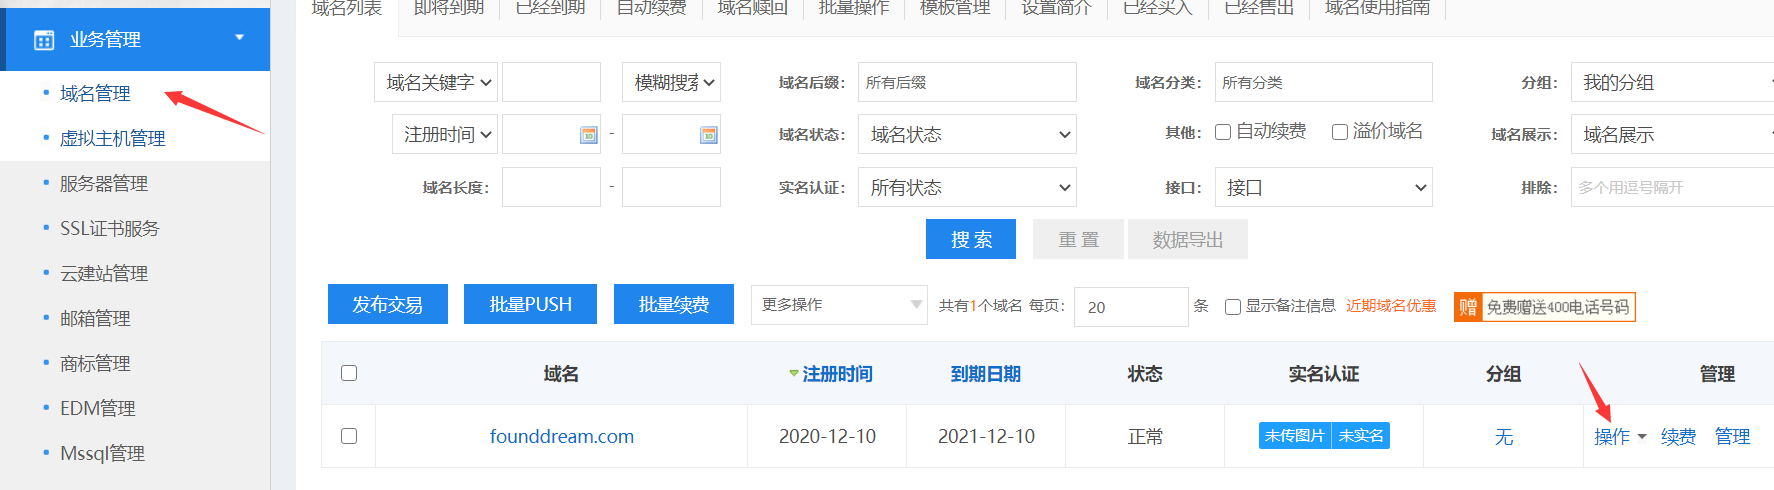Focus the domain keyword input field
The width and height of the screenshot is (1774, 490).
(x=551, y=82)
